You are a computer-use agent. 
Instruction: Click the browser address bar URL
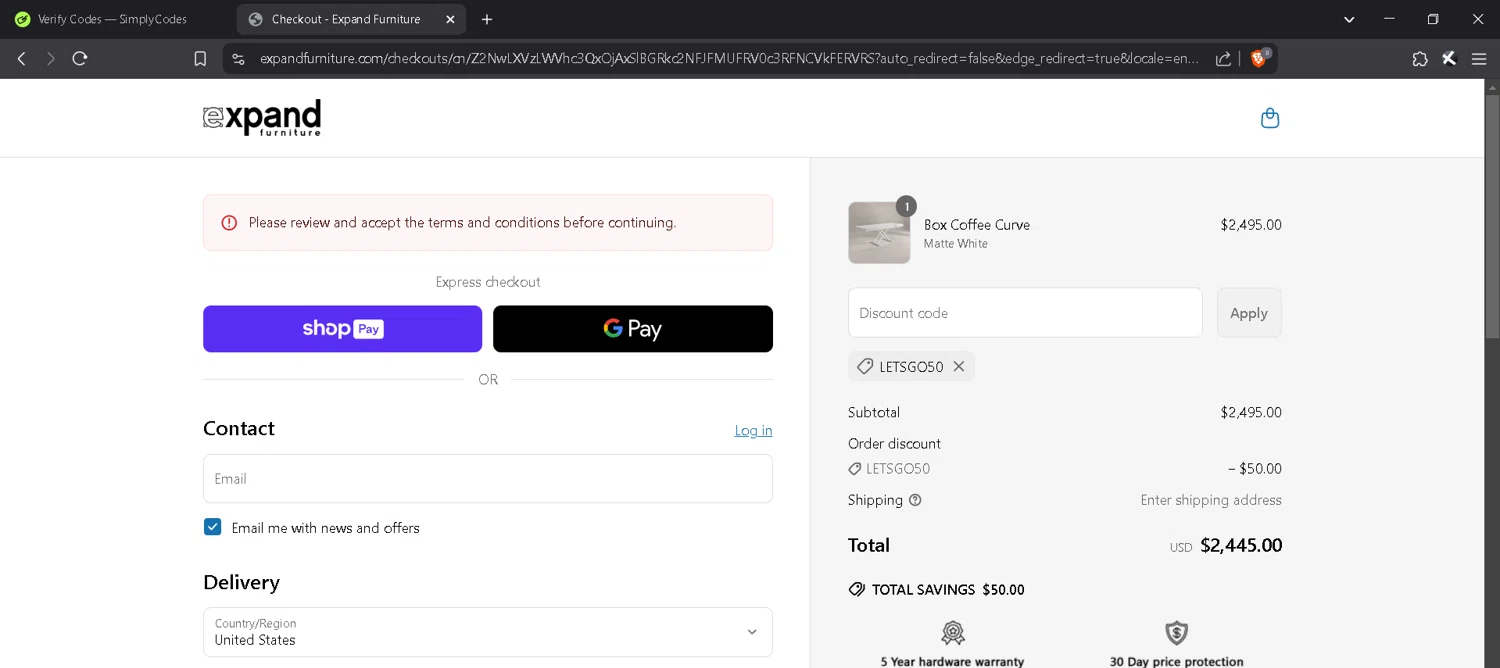click(x=729, y=59)
